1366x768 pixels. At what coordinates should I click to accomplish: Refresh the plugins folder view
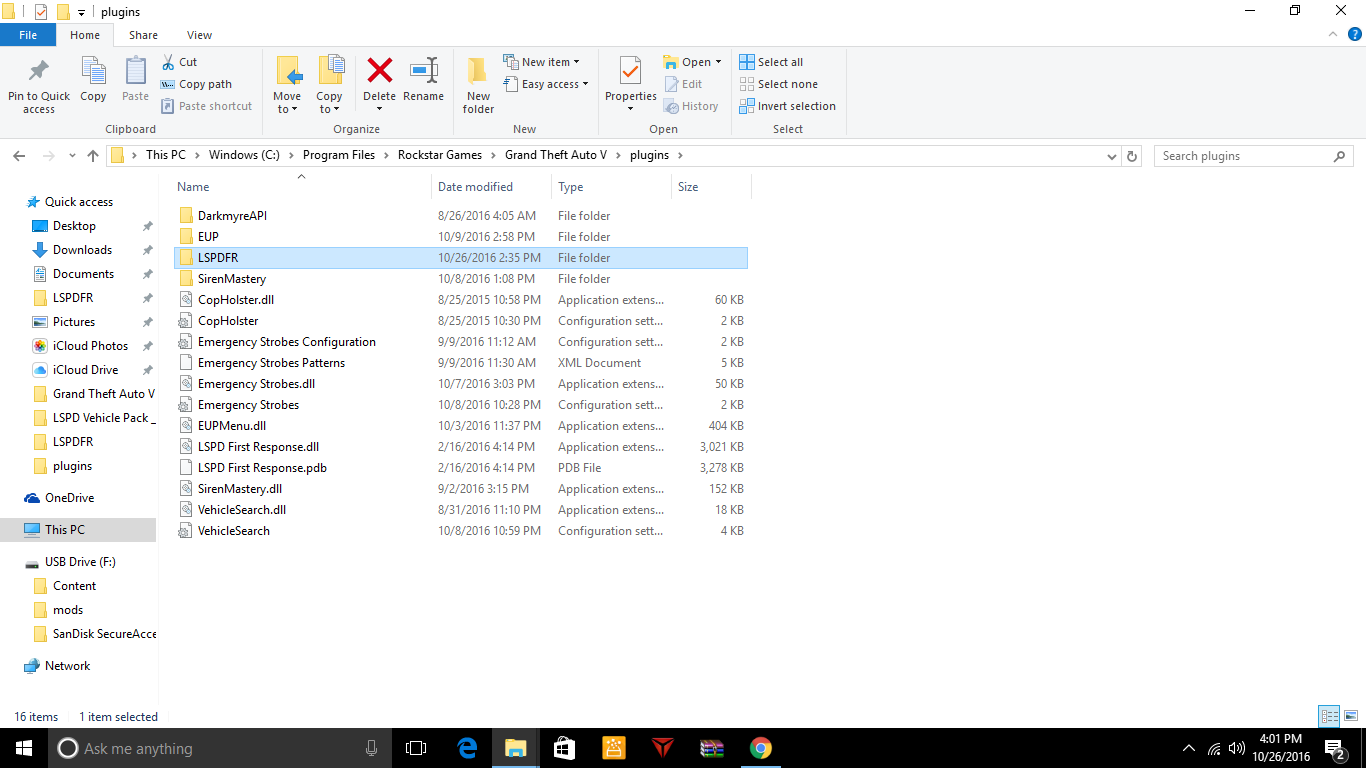click(x=1132, y=156)
